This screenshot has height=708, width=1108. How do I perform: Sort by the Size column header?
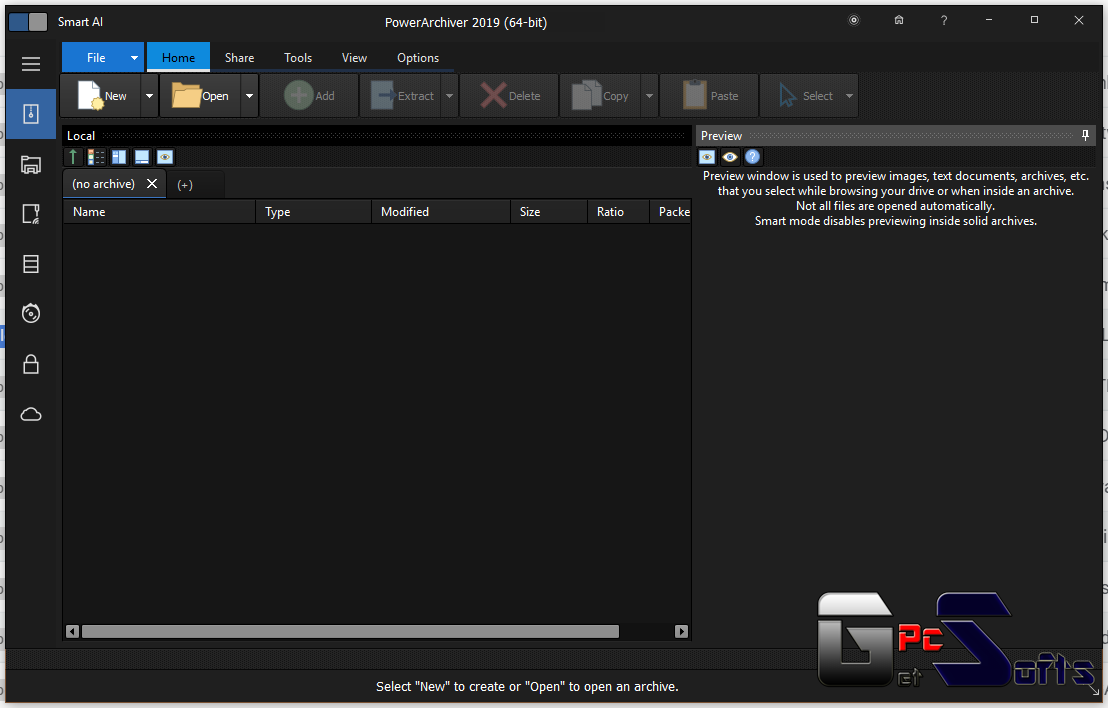pos(548,211)
